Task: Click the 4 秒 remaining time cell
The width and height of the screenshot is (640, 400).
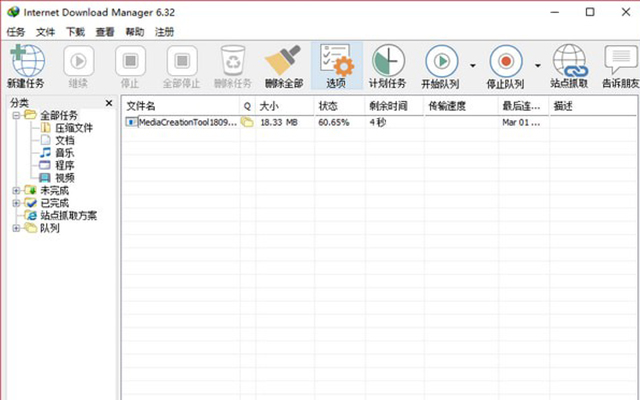Action: [378, 122]
